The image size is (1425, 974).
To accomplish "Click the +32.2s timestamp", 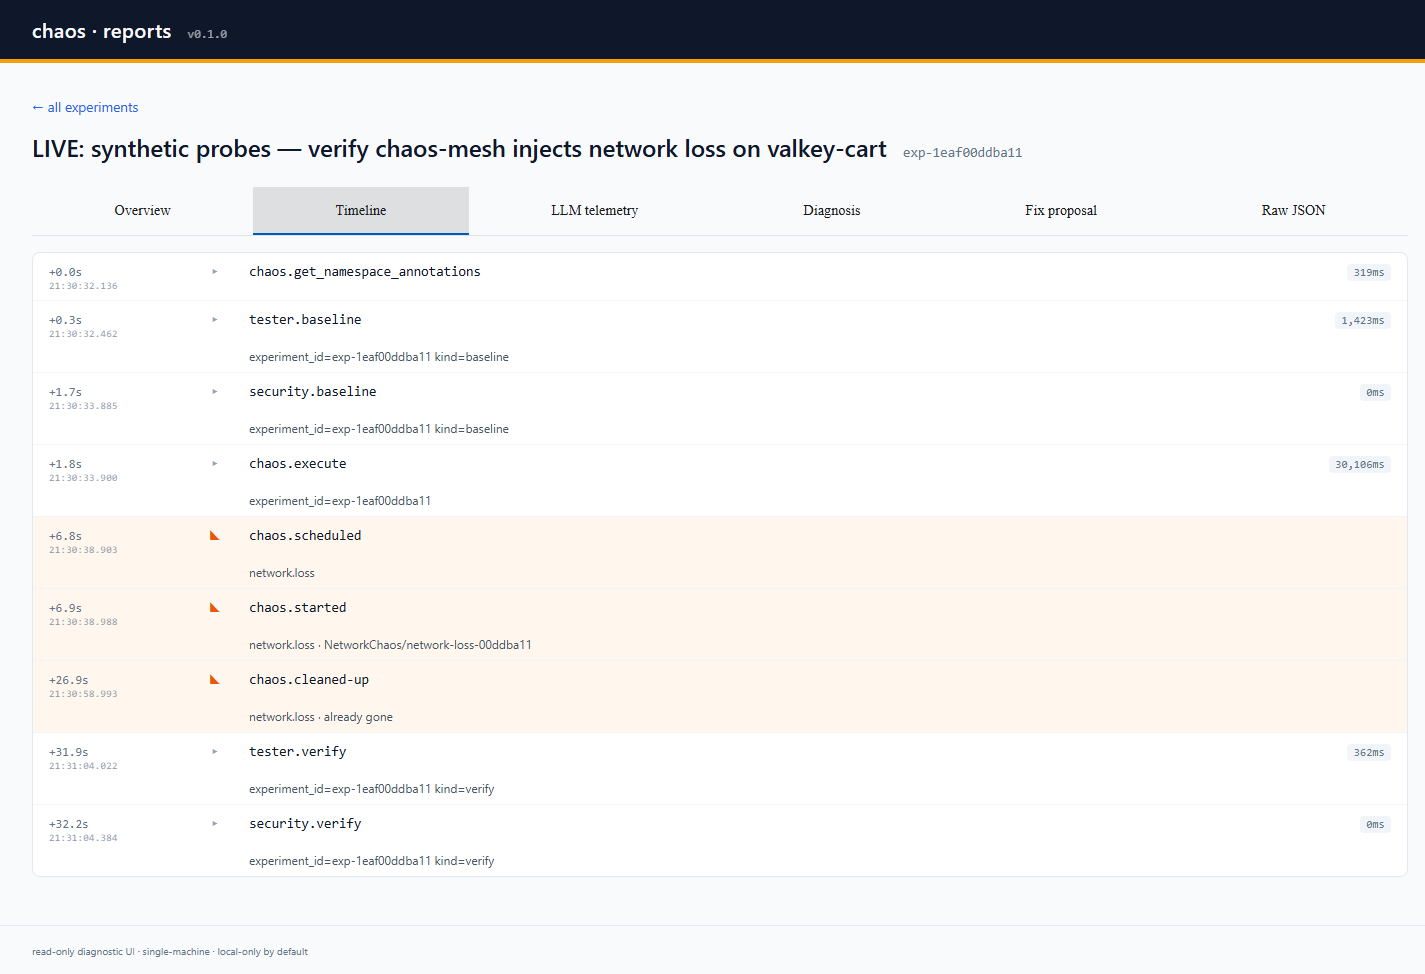I will [x=69, y=824].
